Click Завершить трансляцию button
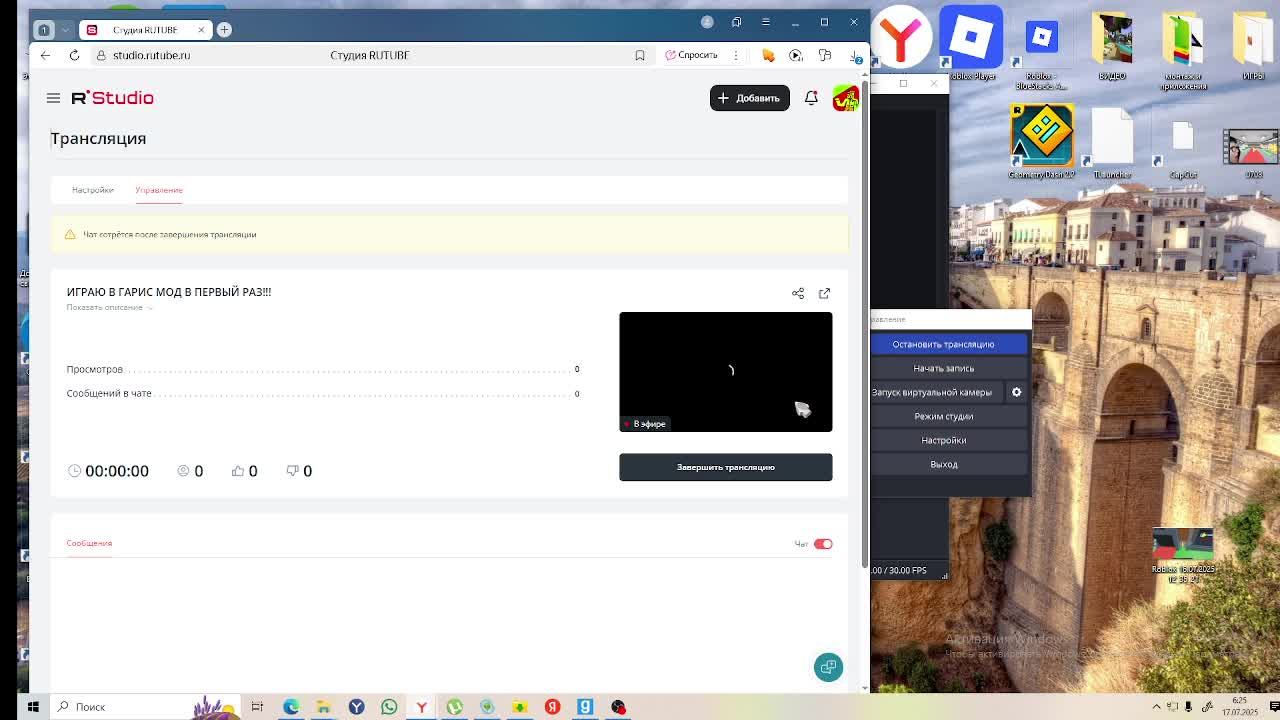Screen dimensions: 1280x720 [x=725, y=467]
